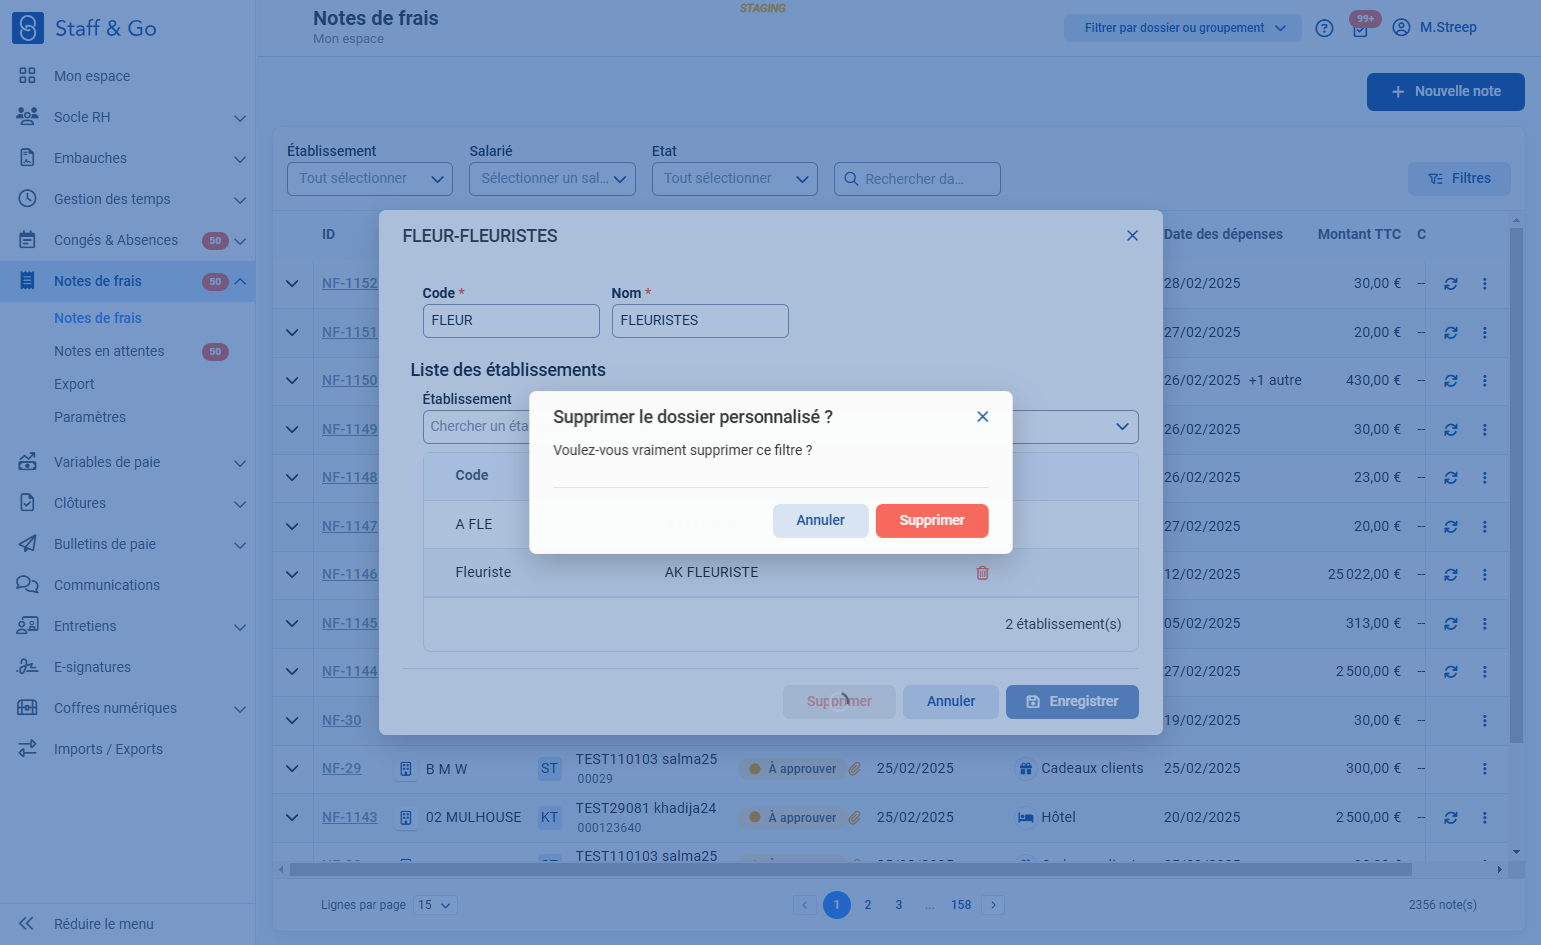The image size is (1541, 945).
Task: Open Congés & Absences menu
Action: pyautogui.click(x=127, y=240)
